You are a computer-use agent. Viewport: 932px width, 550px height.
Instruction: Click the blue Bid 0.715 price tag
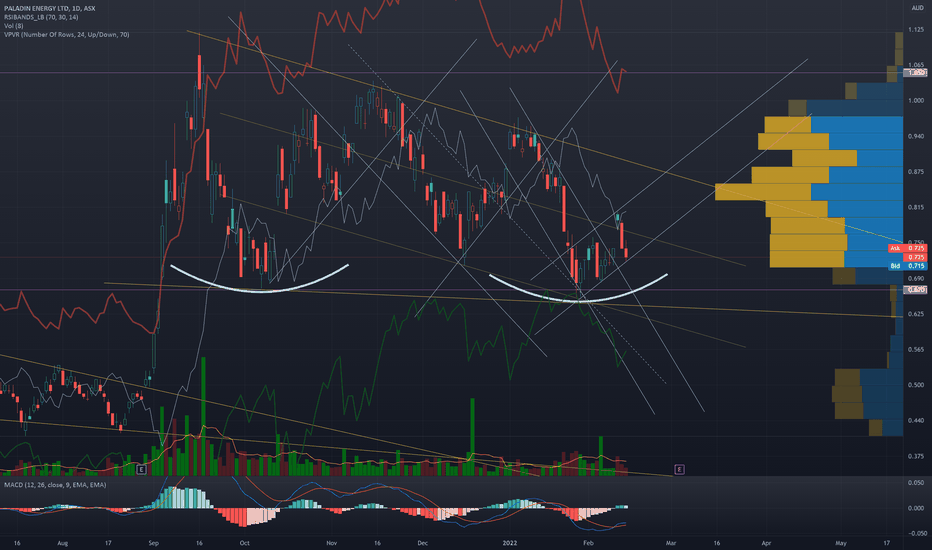(908, 266)
